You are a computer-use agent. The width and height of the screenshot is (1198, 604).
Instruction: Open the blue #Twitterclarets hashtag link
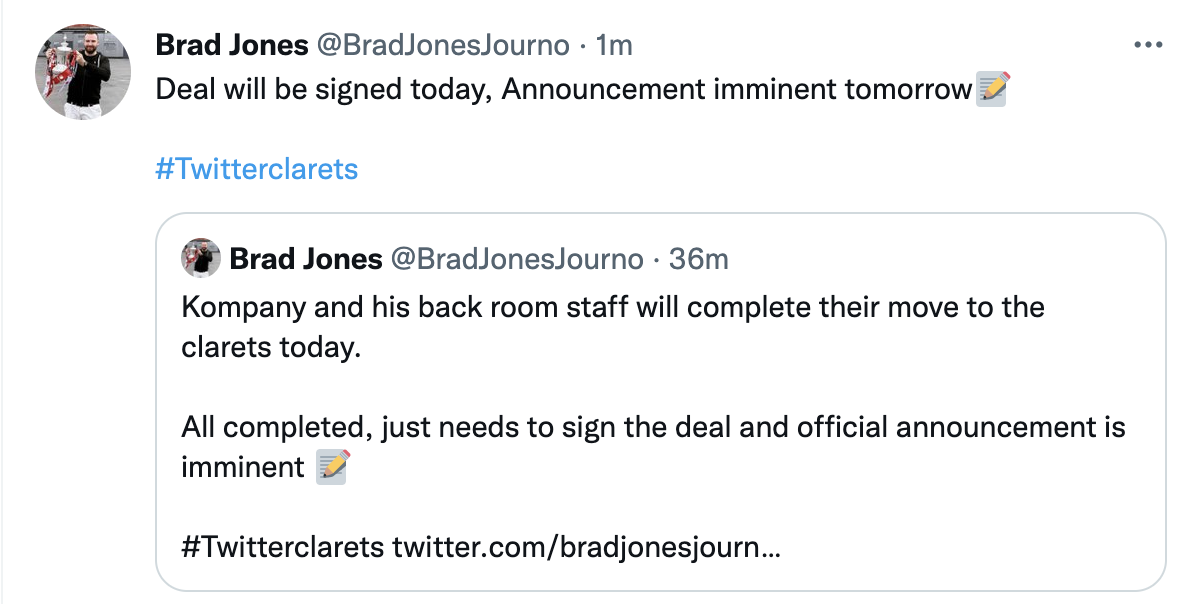point(256,168)
